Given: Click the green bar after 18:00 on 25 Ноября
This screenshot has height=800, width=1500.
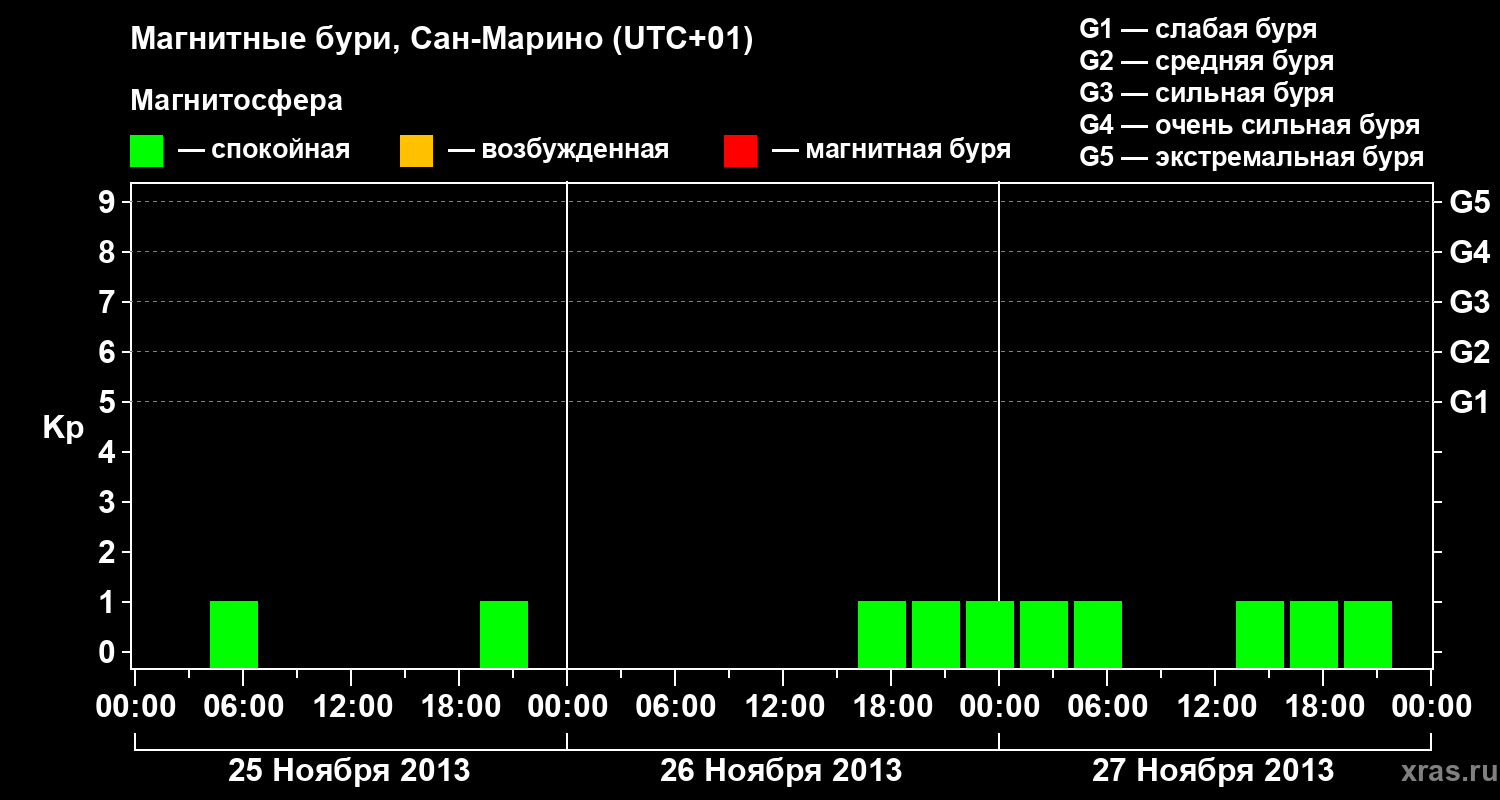Looking at the screenshot, I should [x=504, y=634].
